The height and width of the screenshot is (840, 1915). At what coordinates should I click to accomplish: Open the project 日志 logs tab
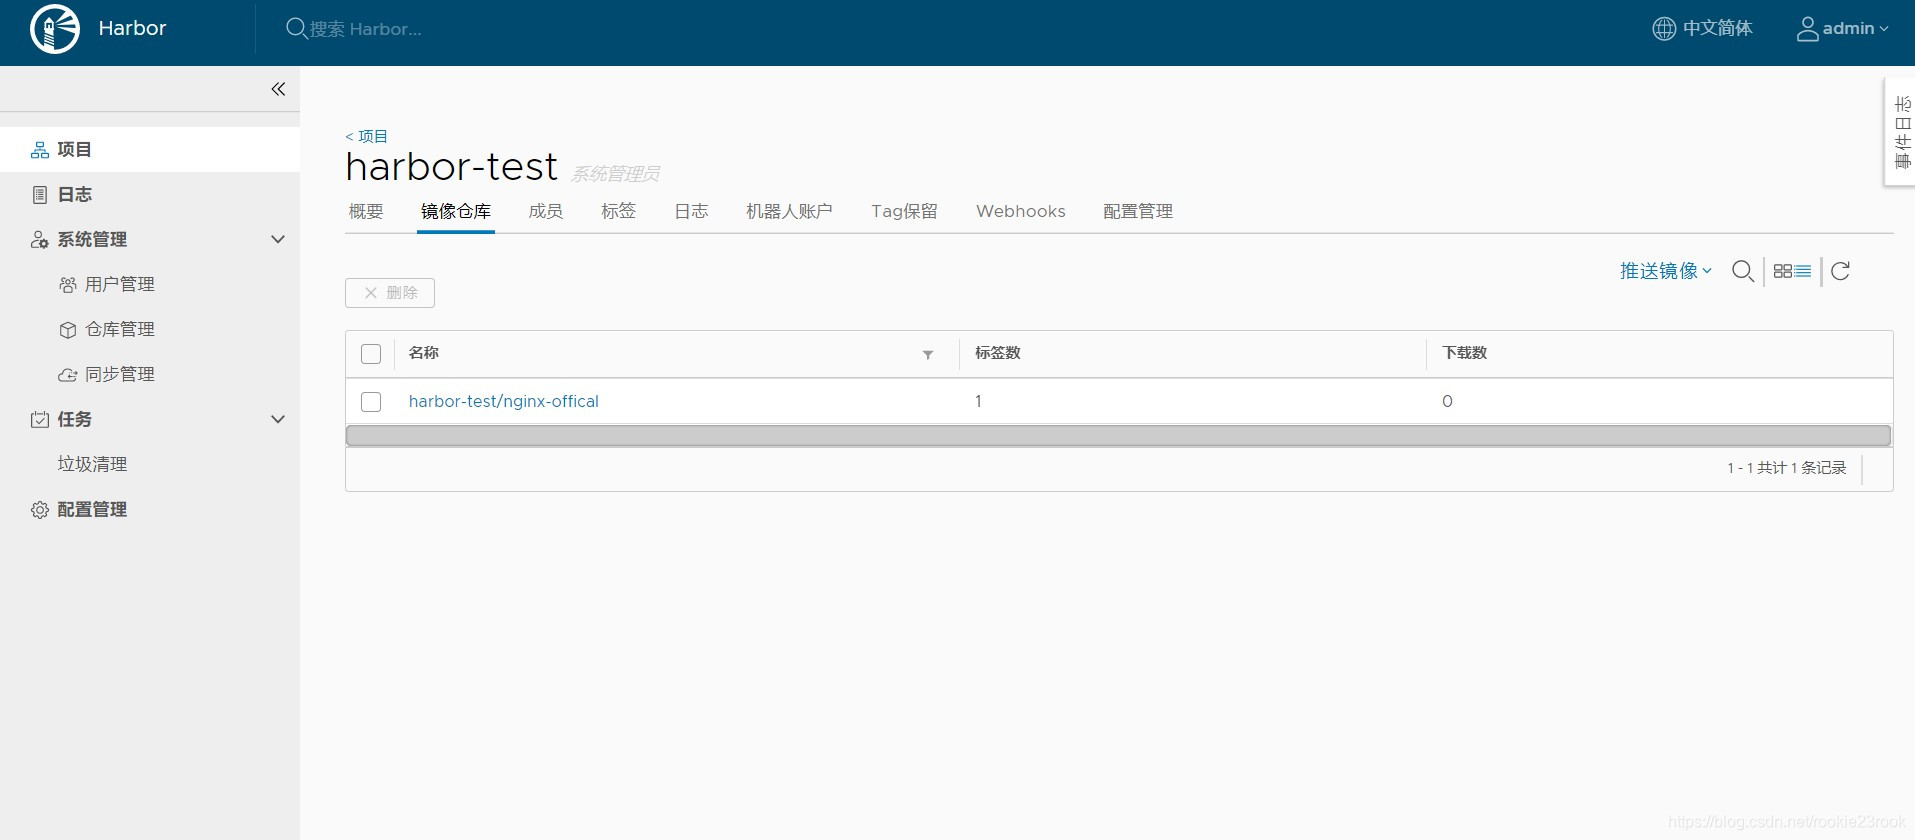(x=692, y=211)
